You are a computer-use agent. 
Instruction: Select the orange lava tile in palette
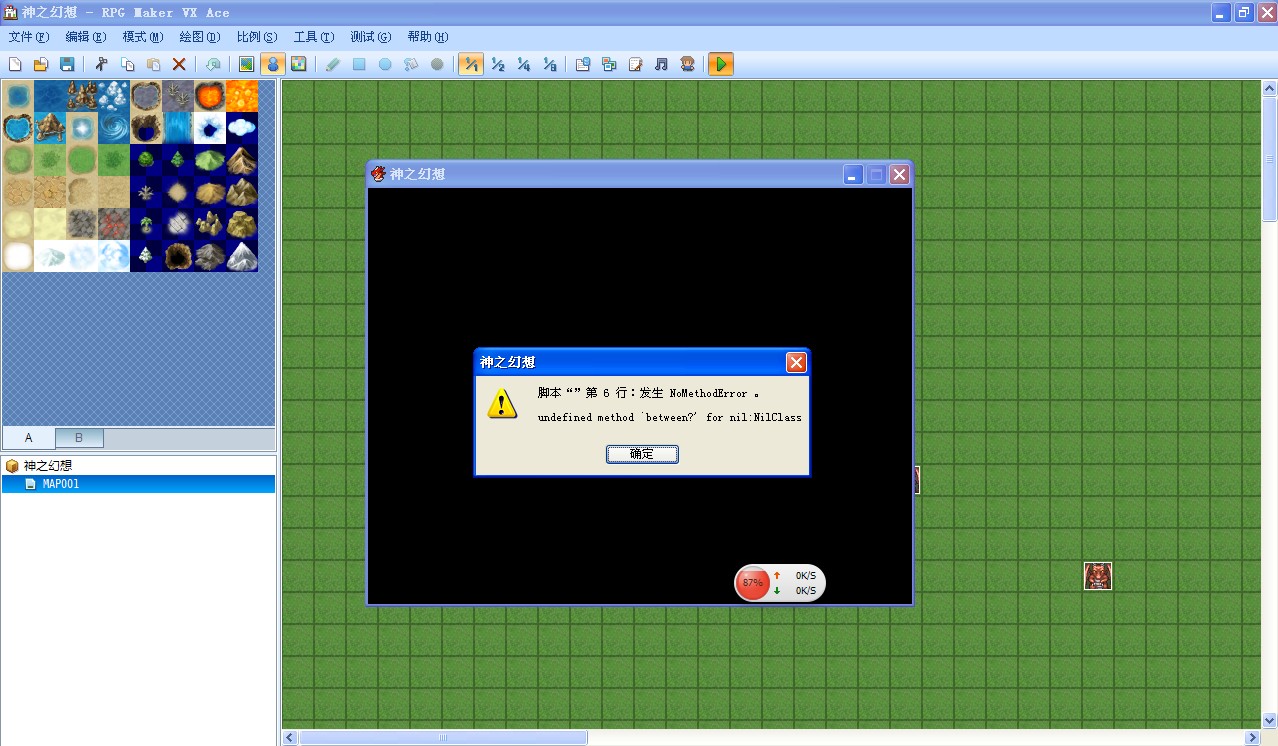coord(242,96)
